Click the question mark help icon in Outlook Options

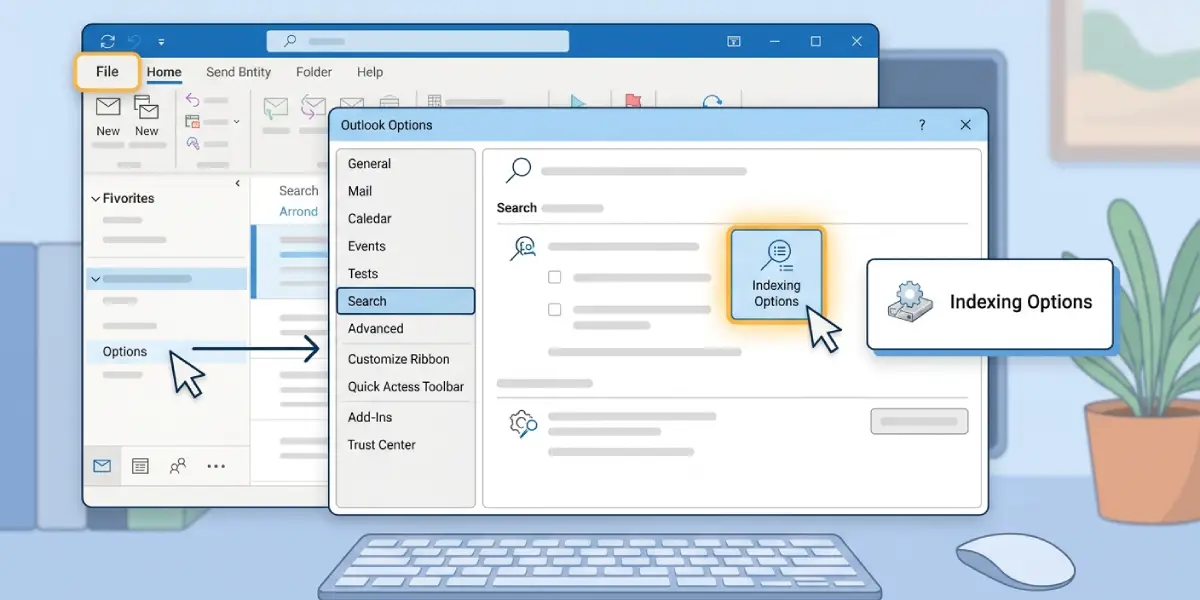tap(922, 125)
